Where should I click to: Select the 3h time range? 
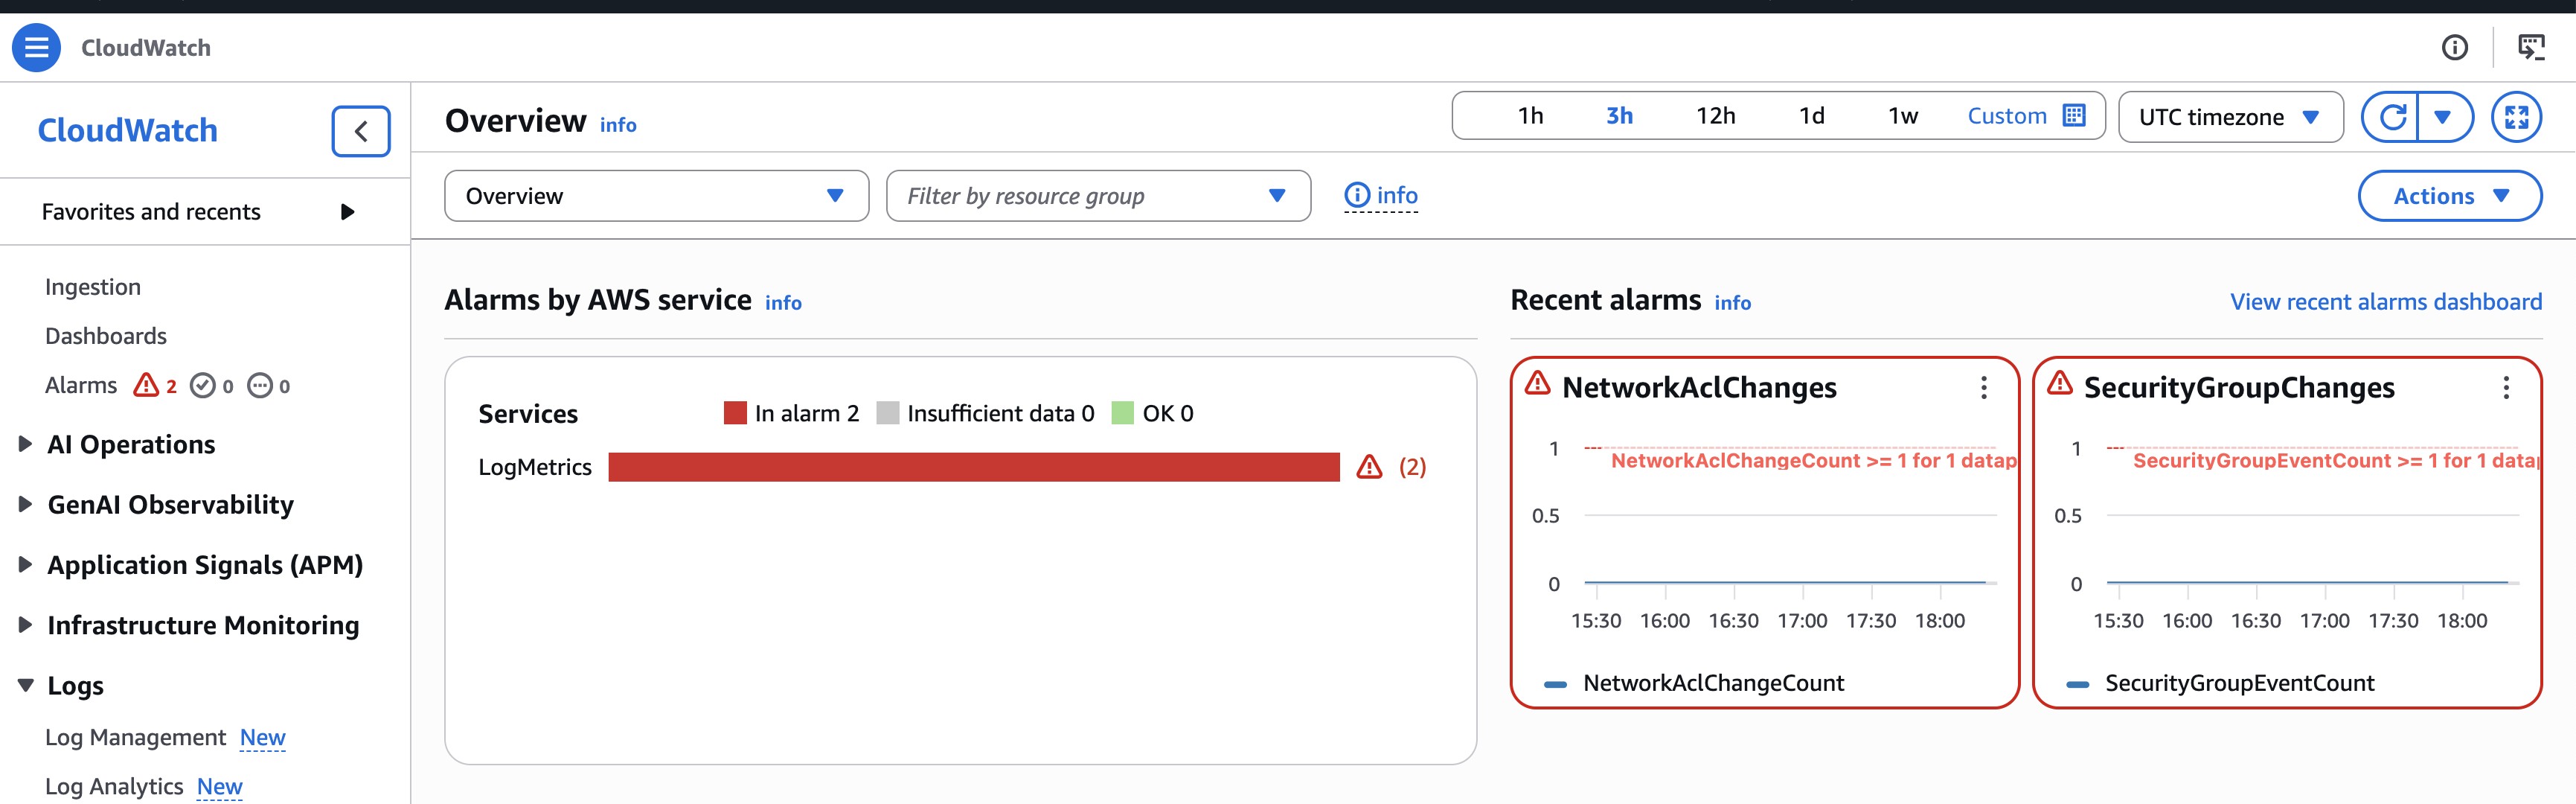coord(1619,116)
